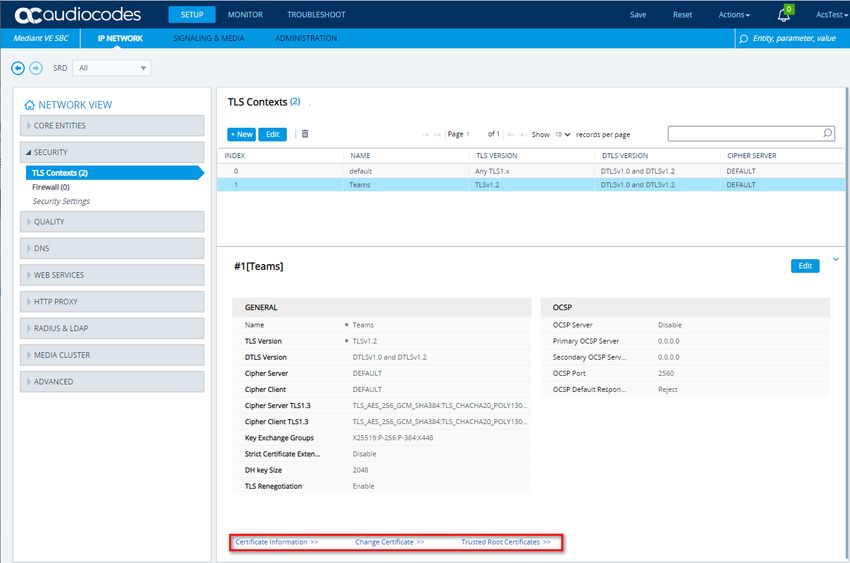Screen dimensions: 850x563
Task: Click the Entity, parameter, value search field
Action: pyautogui.click(x=794, y=38)
